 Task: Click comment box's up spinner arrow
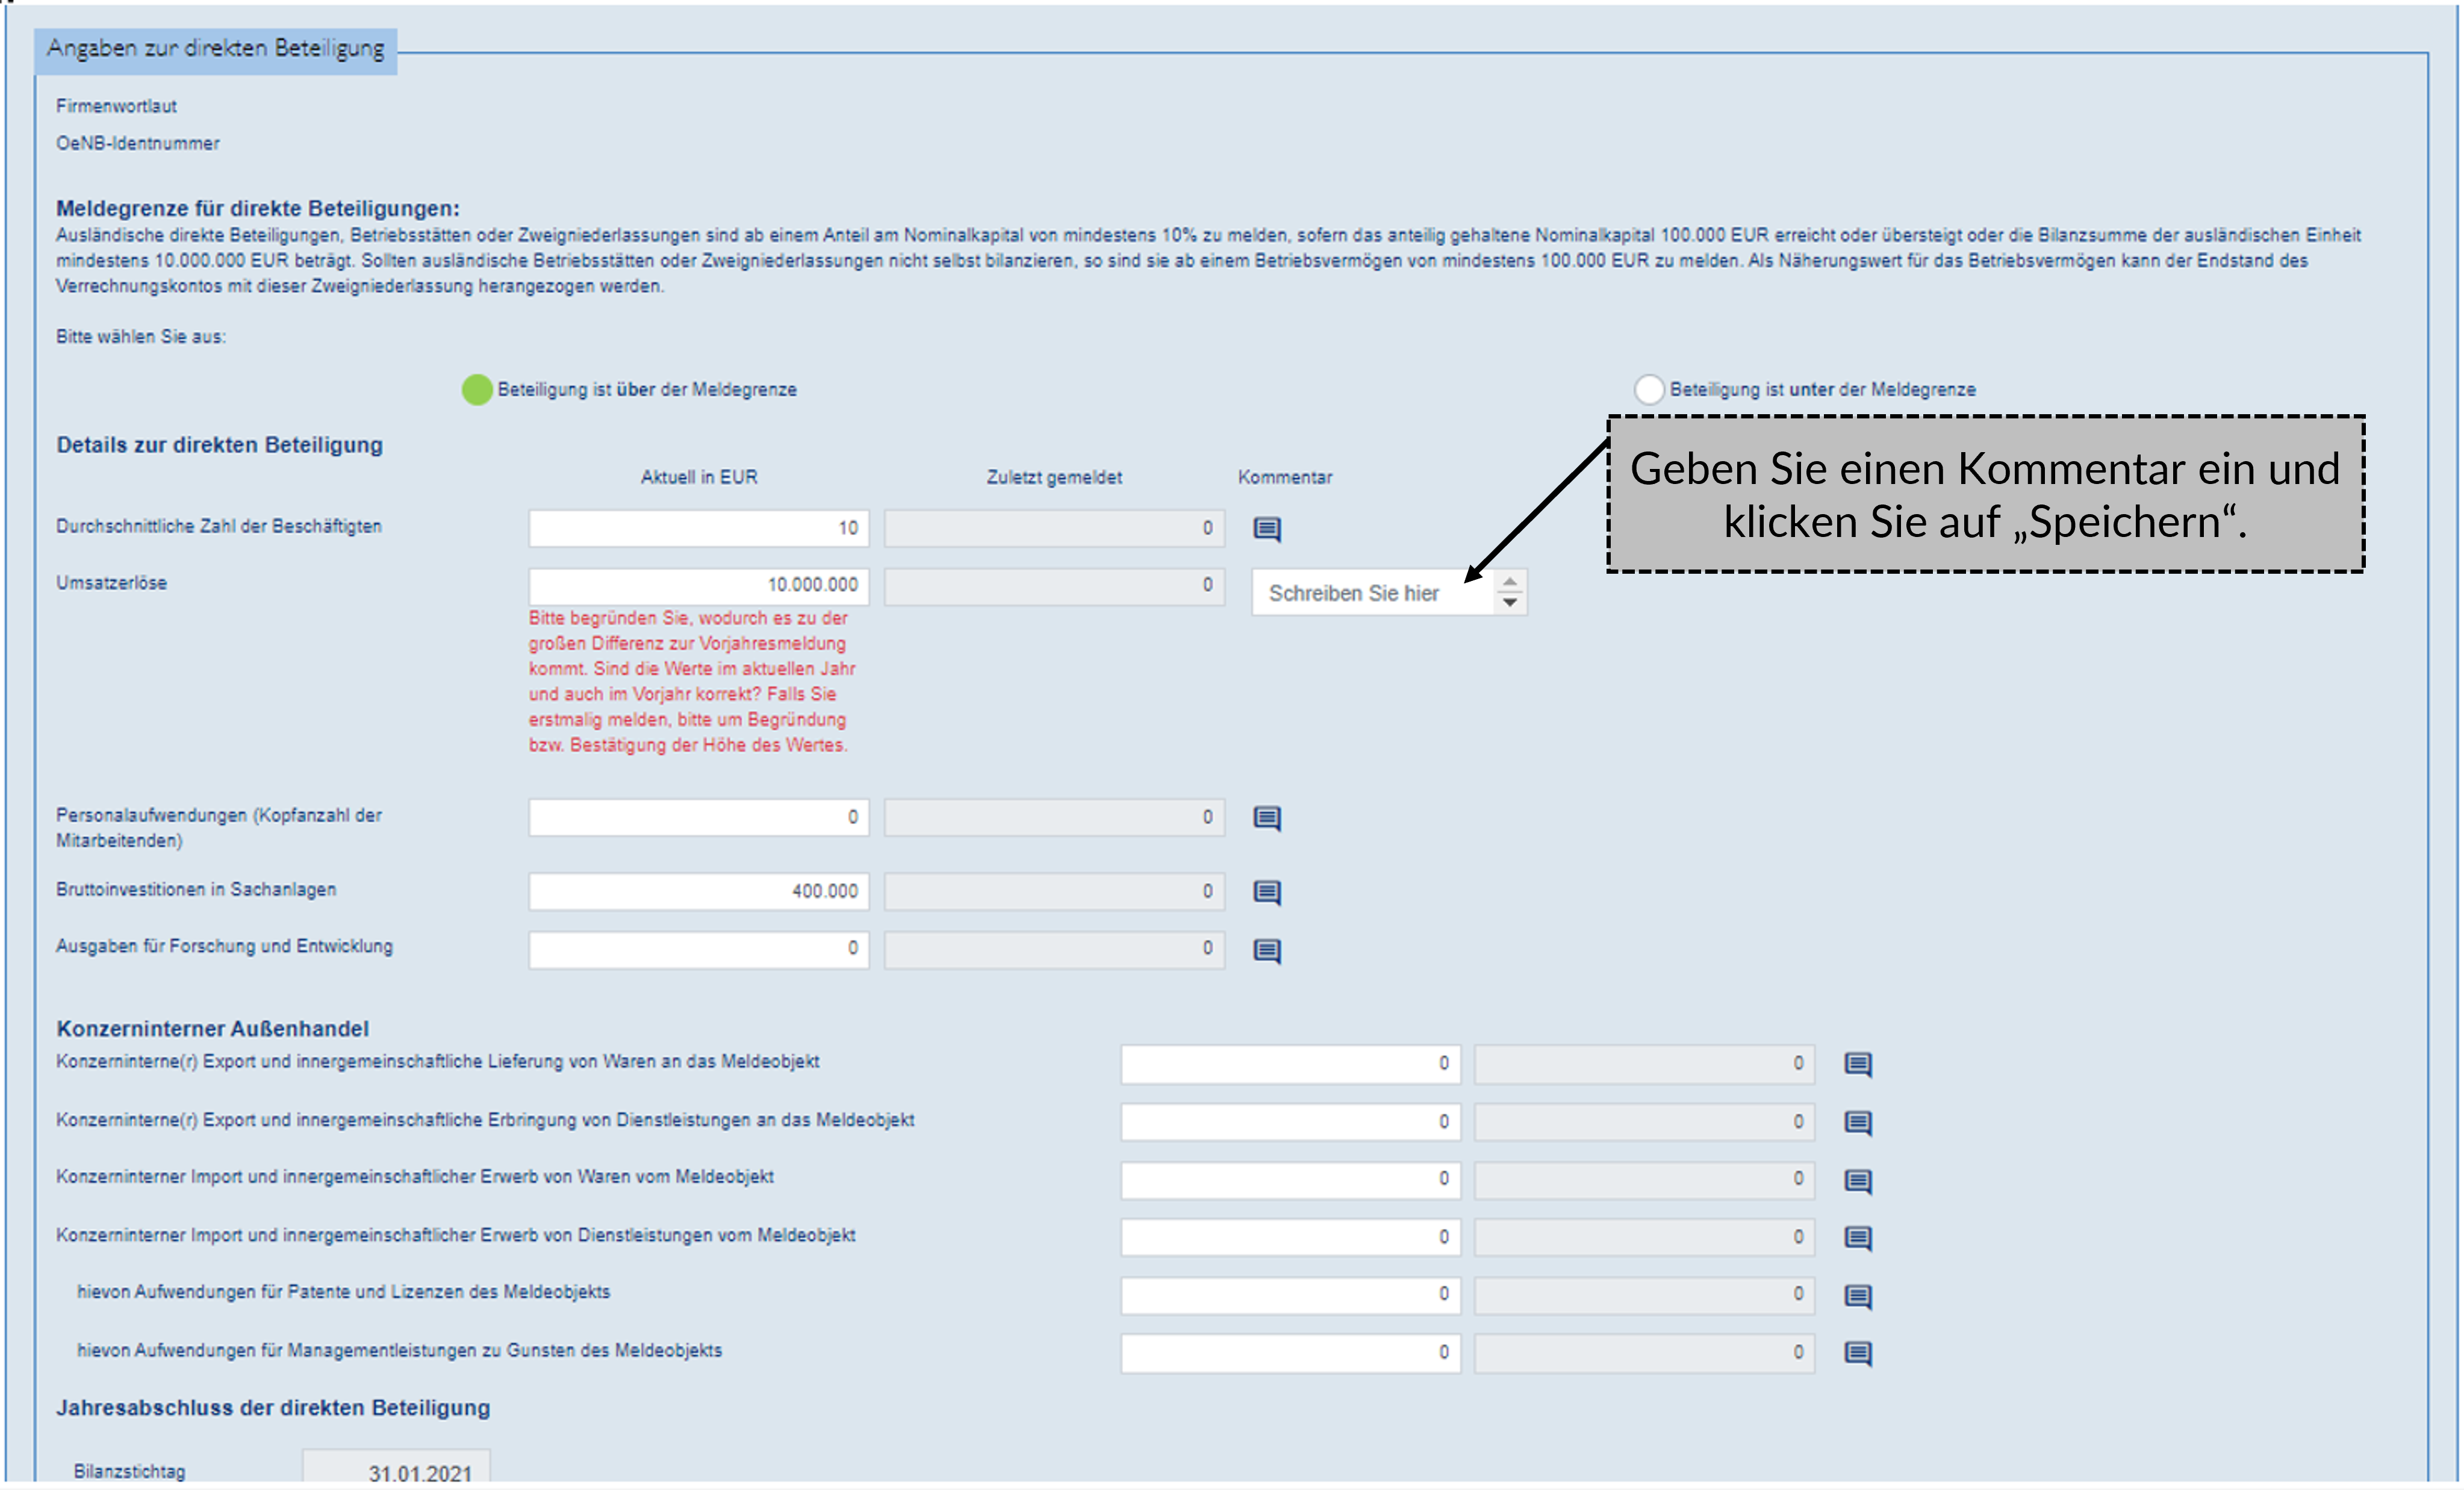tap(1510, 582)
